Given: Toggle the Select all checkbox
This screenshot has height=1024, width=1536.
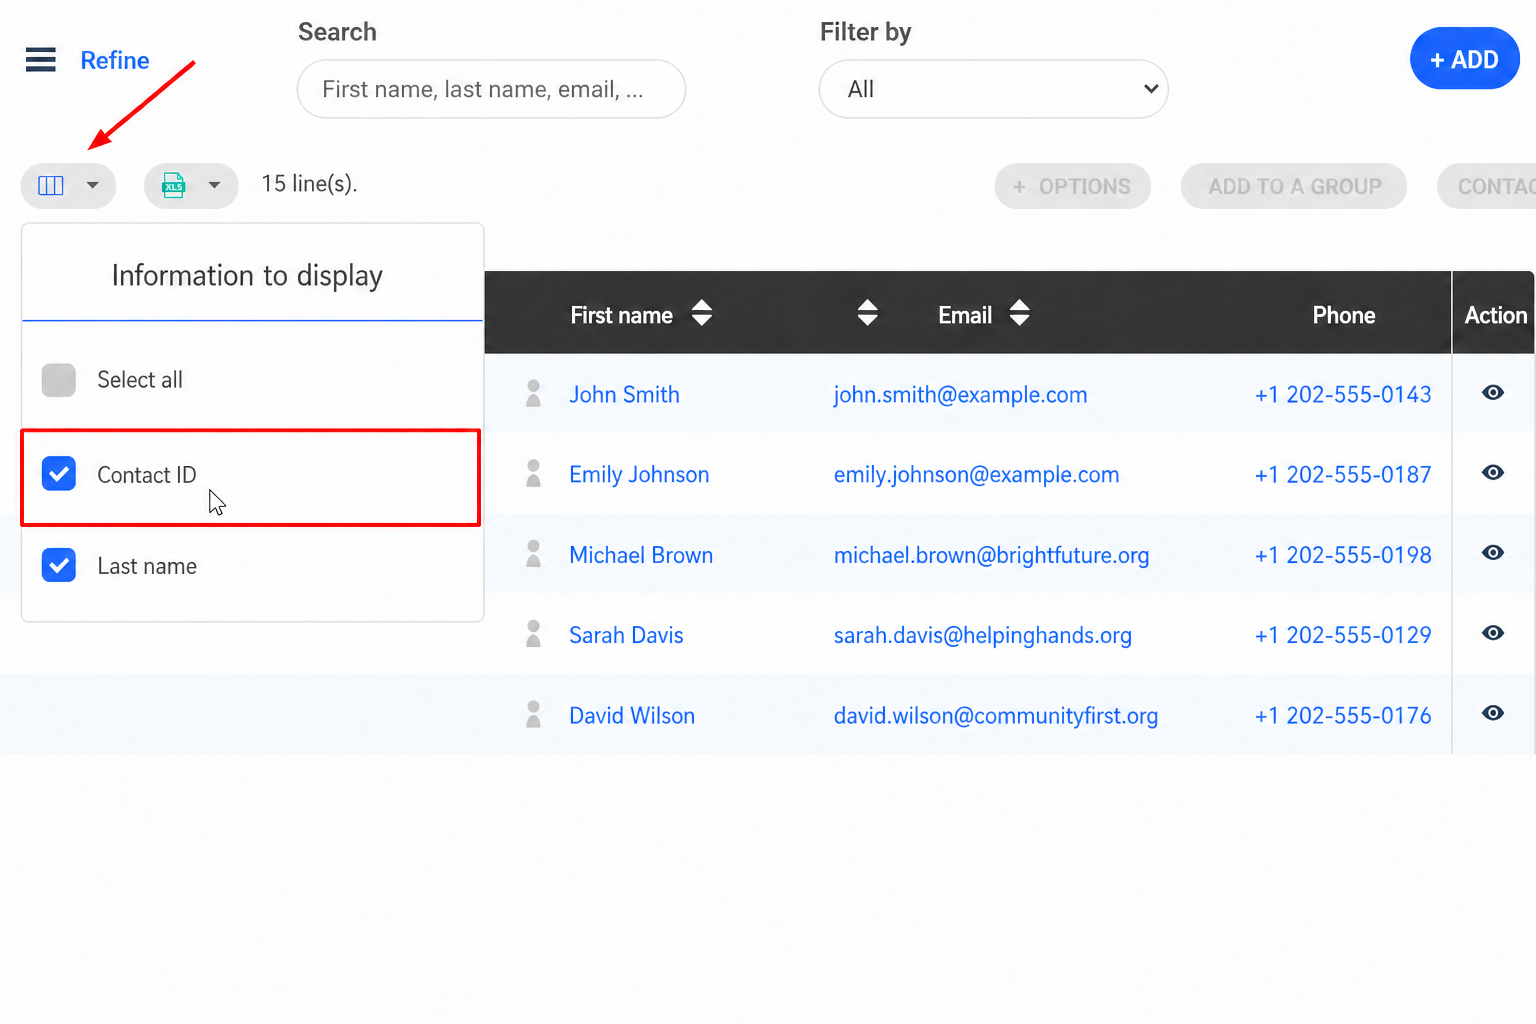Looking at the screenshot, I should tap(59, 380).
